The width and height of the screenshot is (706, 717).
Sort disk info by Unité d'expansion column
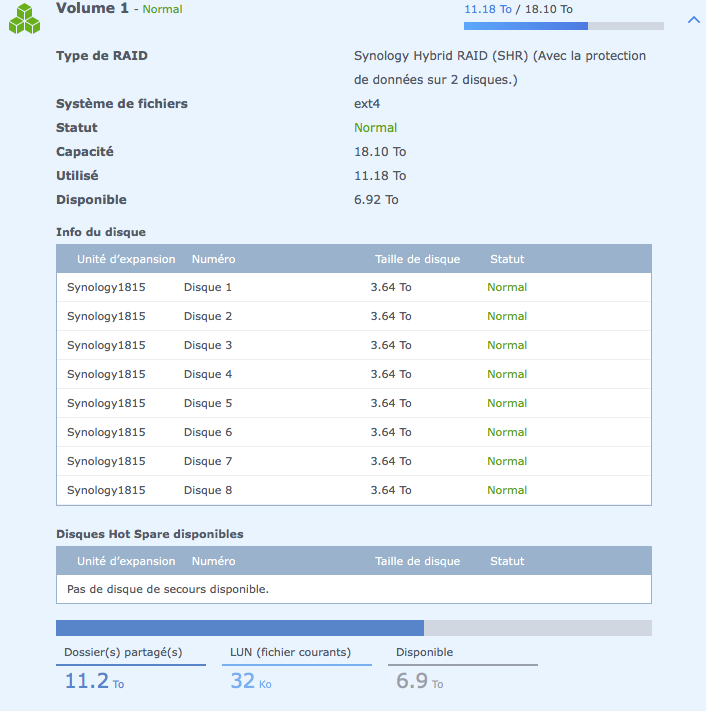126,259
